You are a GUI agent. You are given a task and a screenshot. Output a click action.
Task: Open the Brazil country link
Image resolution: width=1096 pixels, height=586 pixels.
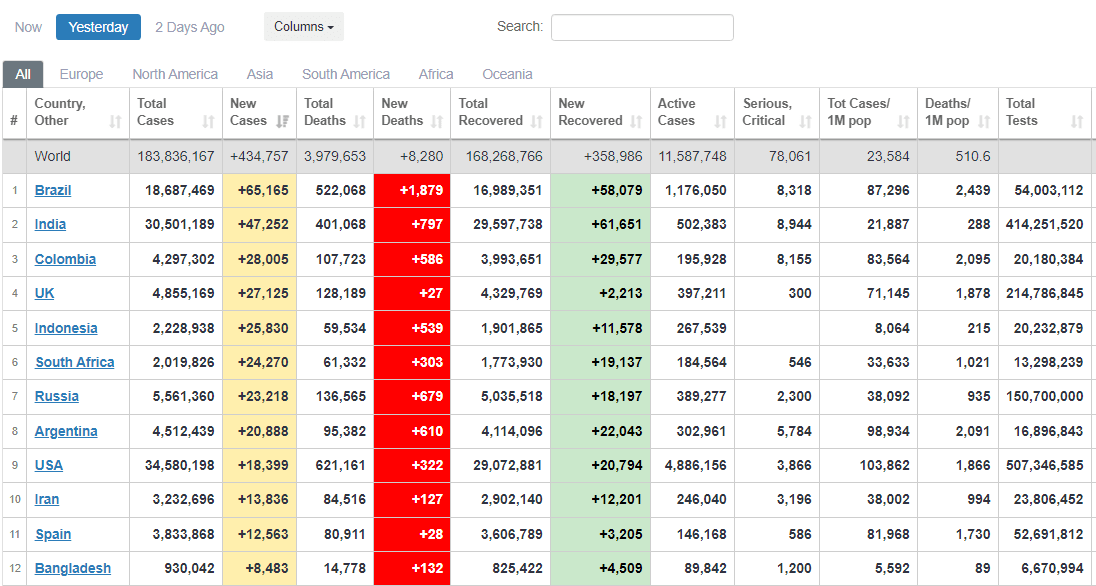[x=53, y=190]
